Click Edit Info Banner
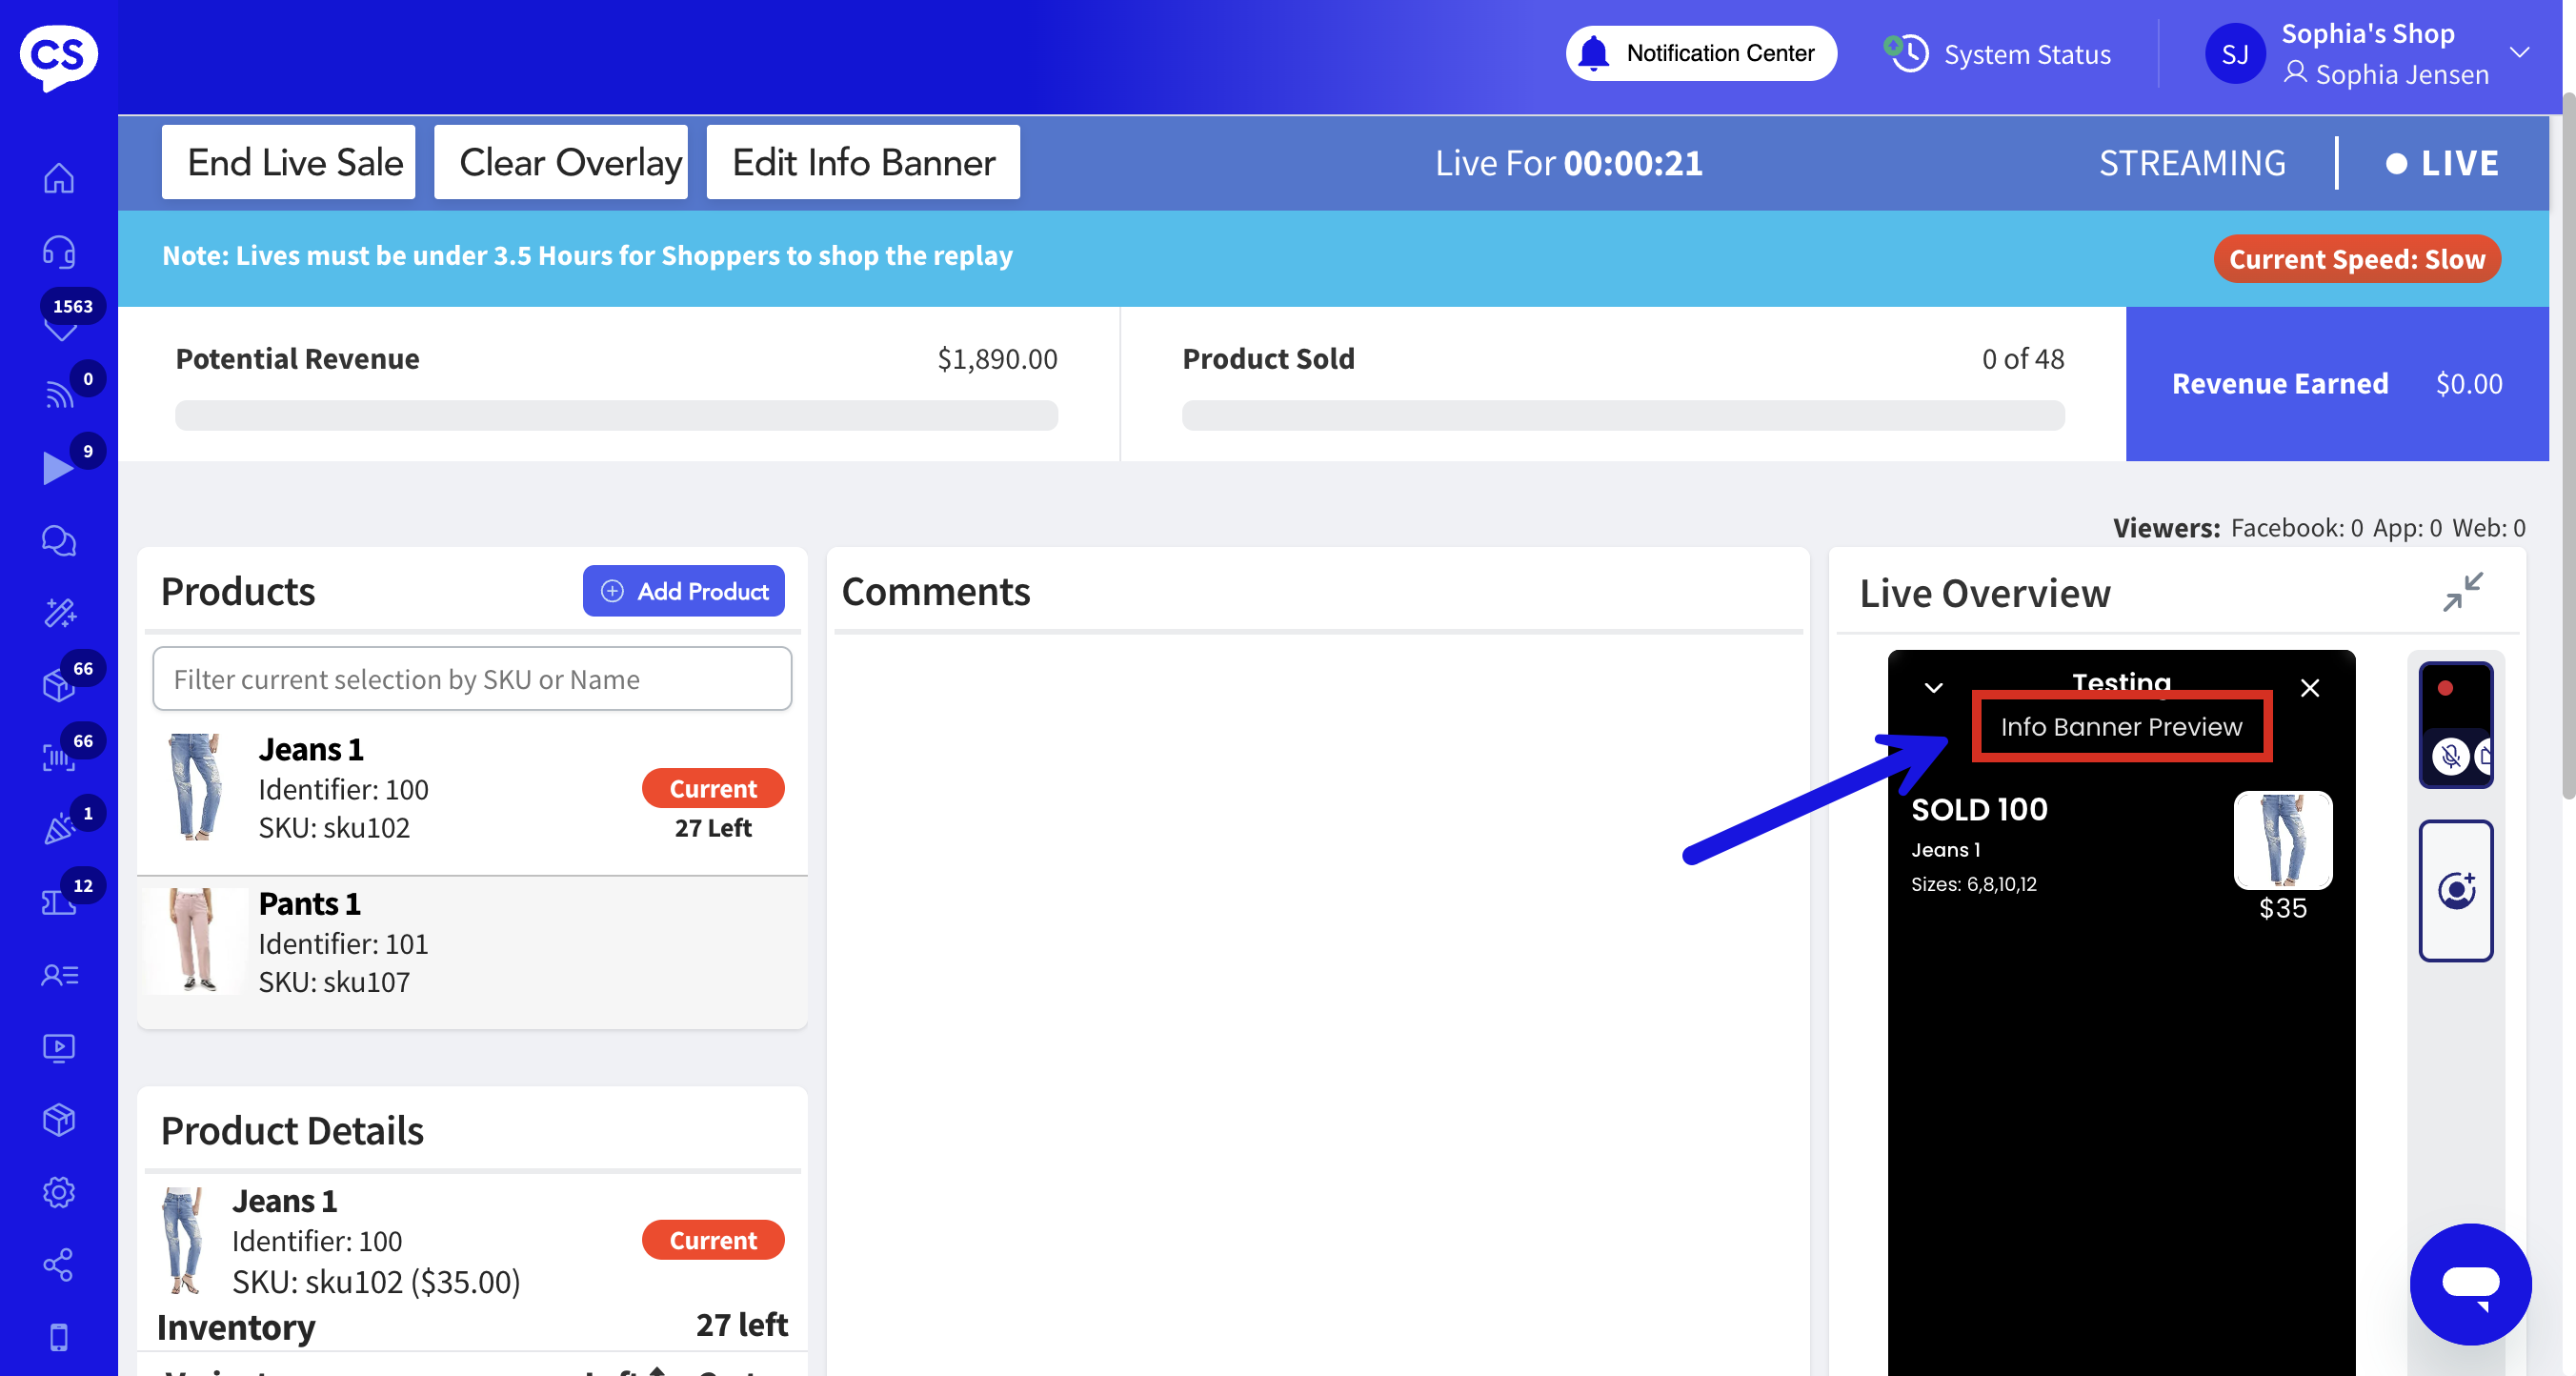This screenshot has height=1376, width=2576. point(863,162)
